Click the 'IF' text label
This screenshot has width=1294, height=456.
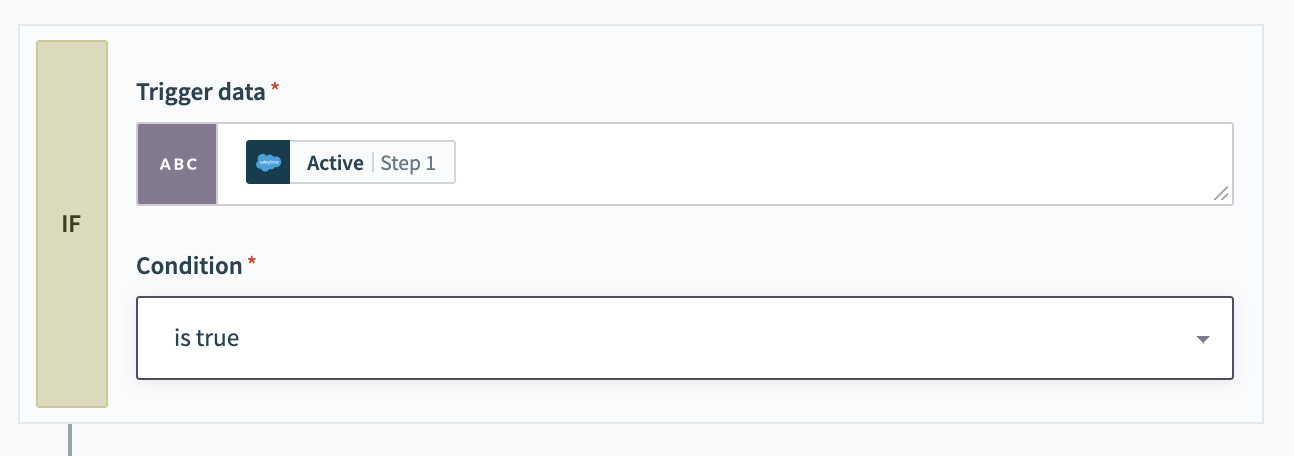[x=71, y=224]
